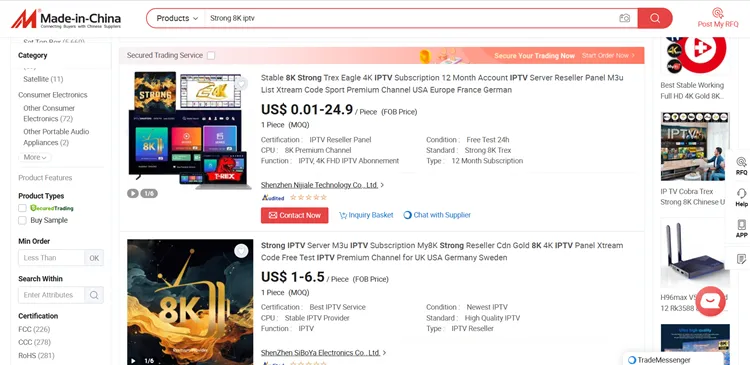The width and height of the screenshot is (750, 365).
Task: Click the Min Order Less Than field
Action: point(52,258)
